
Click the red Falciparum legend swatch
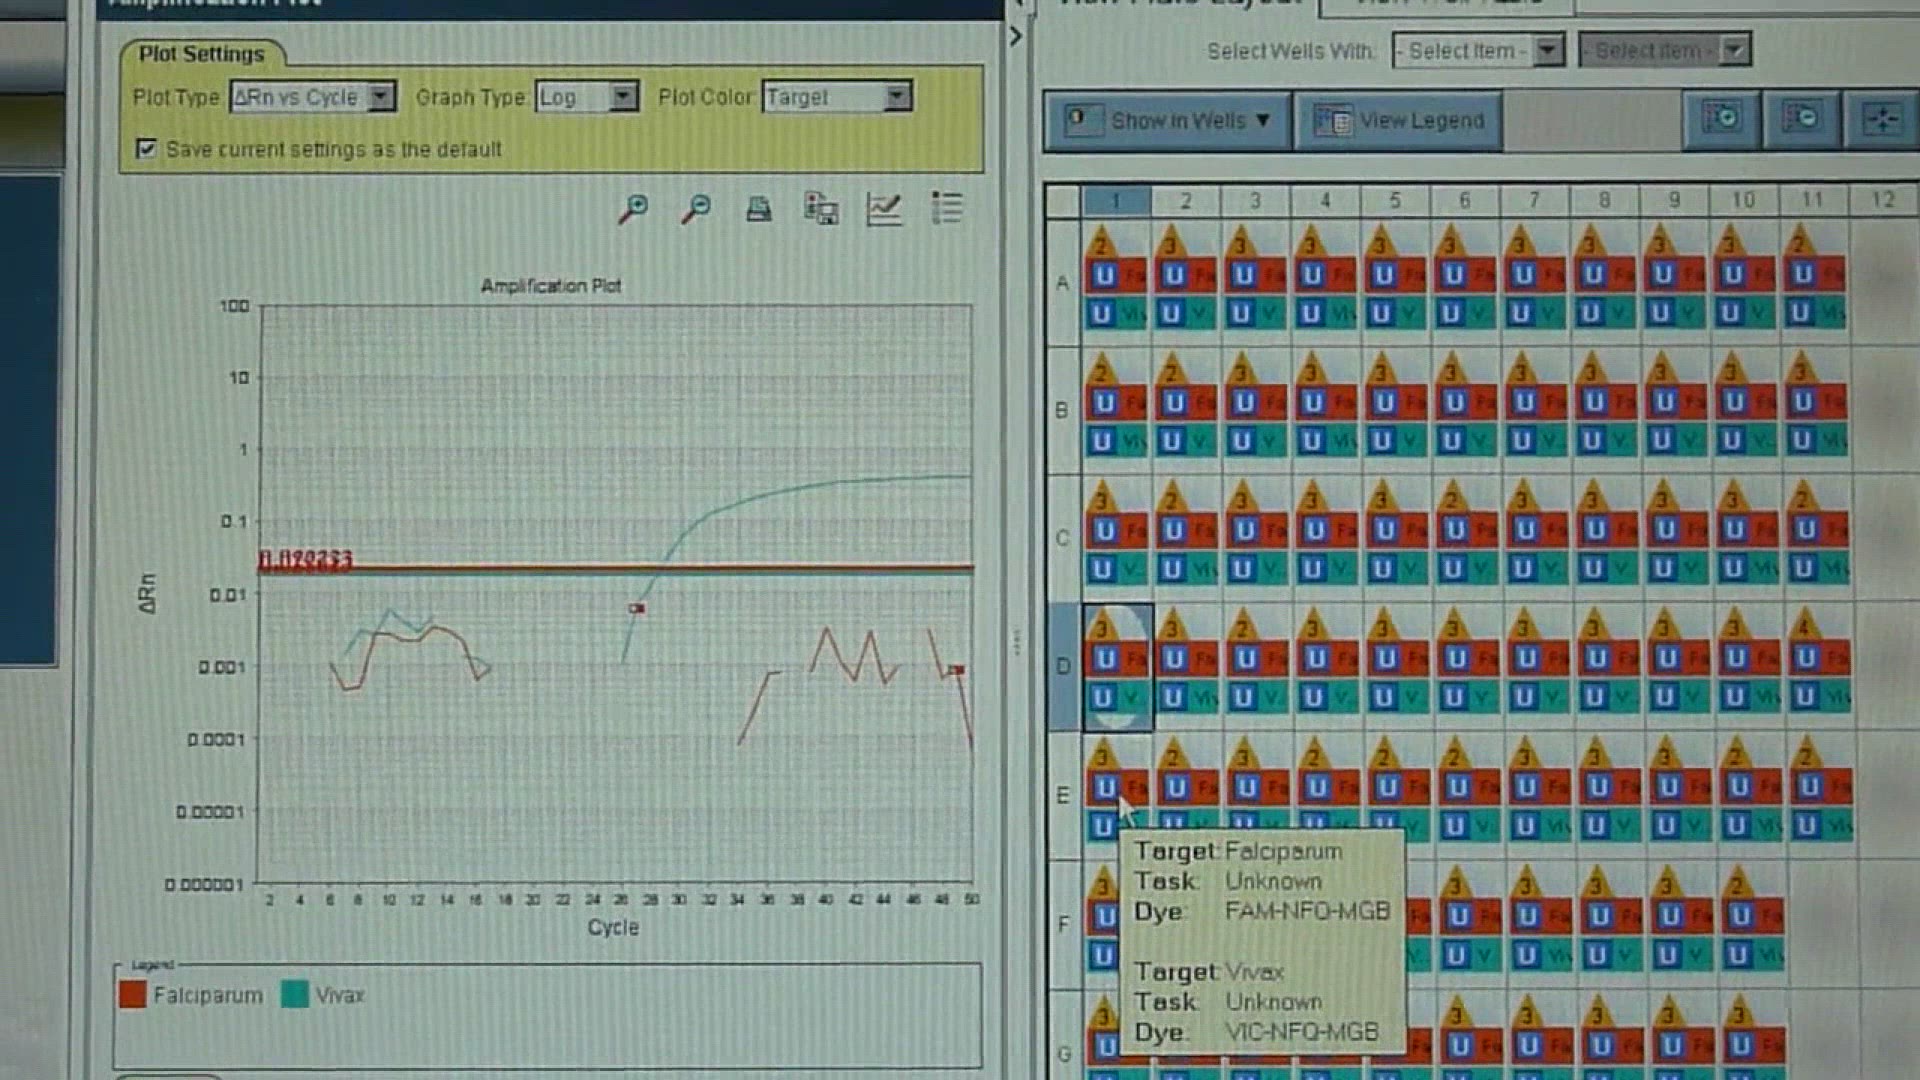coord(133,995)
